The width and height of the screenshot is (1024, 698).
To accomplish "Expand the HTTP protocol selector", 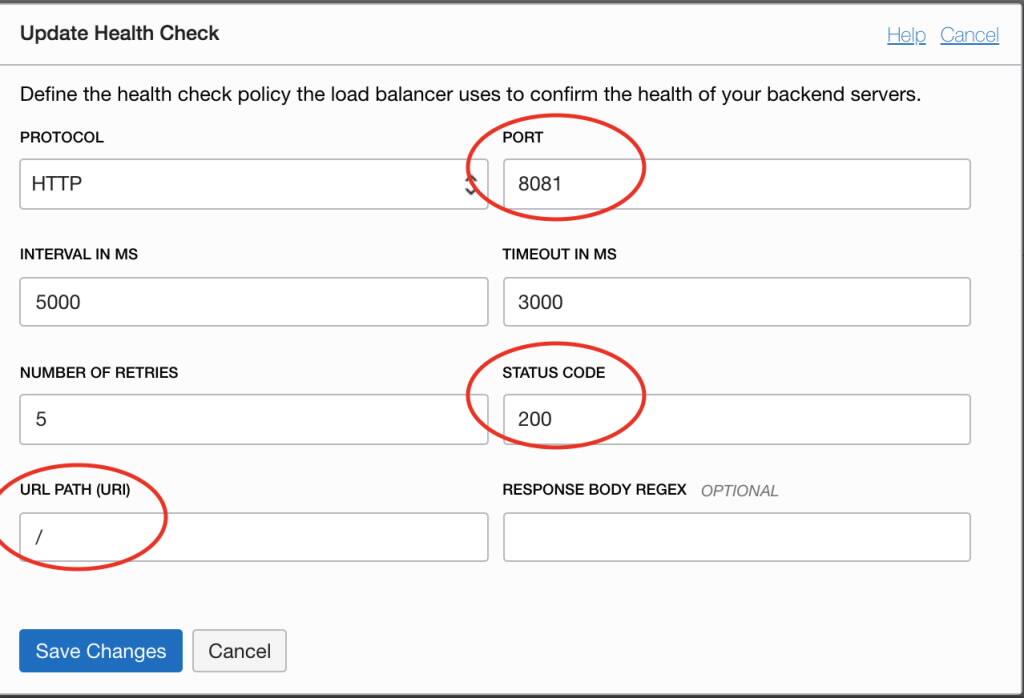I will (253, 183).
